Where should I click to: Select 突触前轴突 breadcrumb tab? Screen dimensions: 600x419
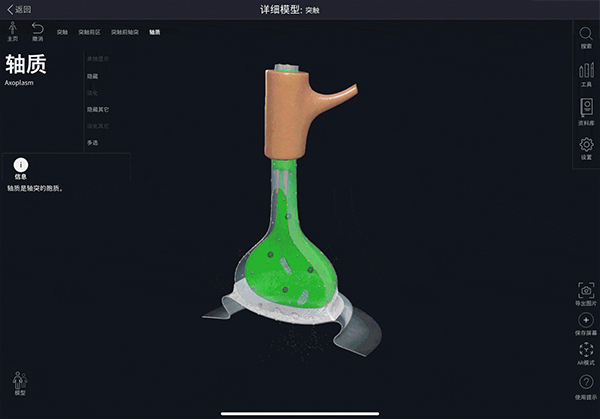(x=124, y=32)
